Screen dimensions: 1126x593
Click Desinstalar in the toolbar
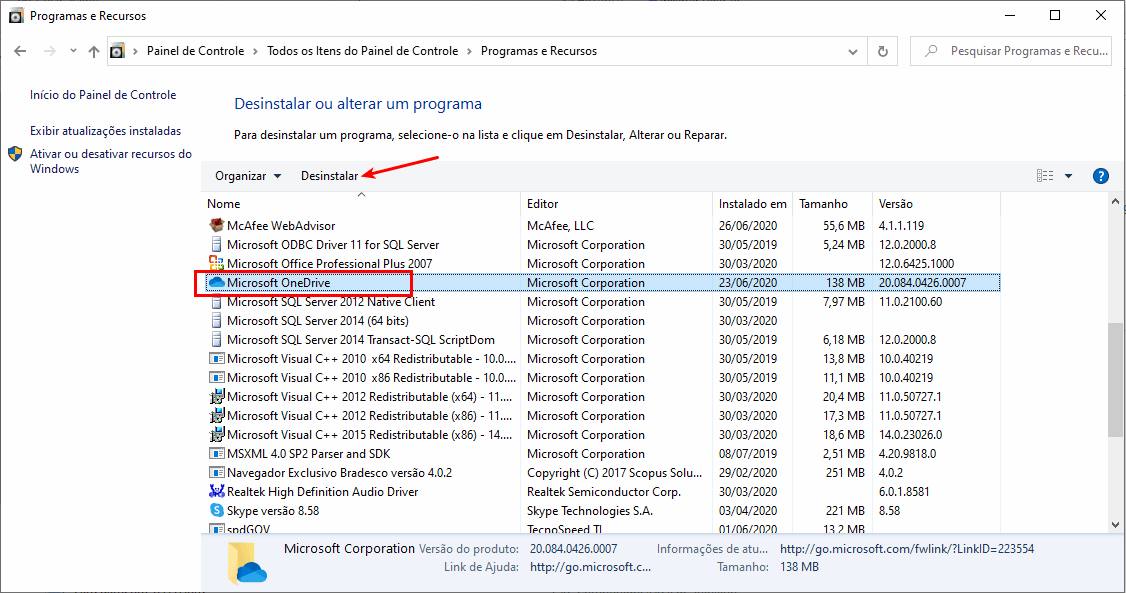(329, 176)
